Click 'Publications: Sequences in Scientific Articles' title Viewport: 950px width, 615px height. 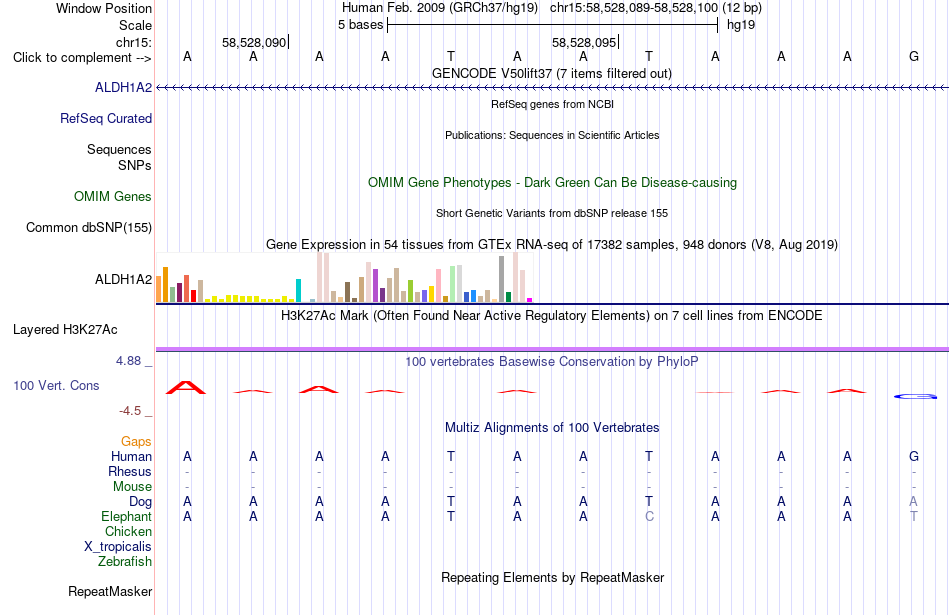click(x=552, y=135)
